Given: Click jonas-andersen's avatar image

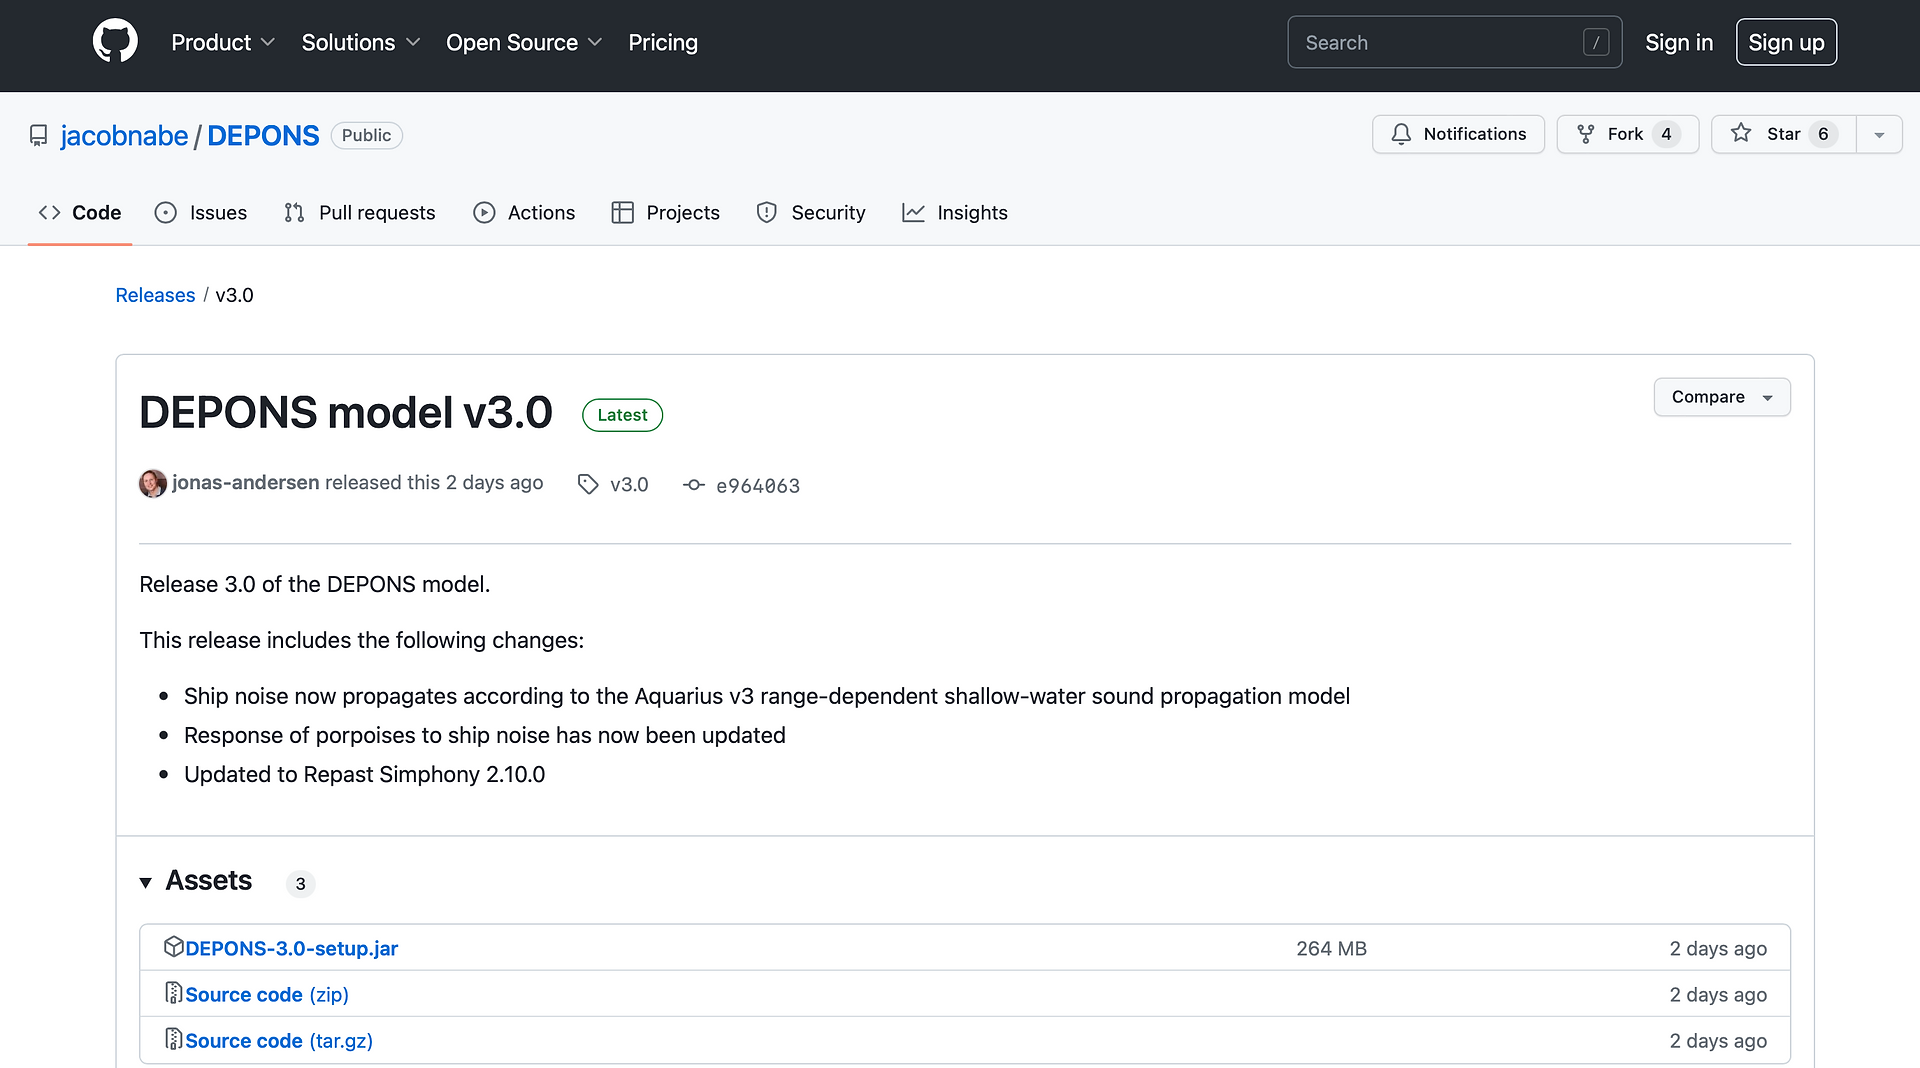Looking at the screenshot, I should click(152, 483).
